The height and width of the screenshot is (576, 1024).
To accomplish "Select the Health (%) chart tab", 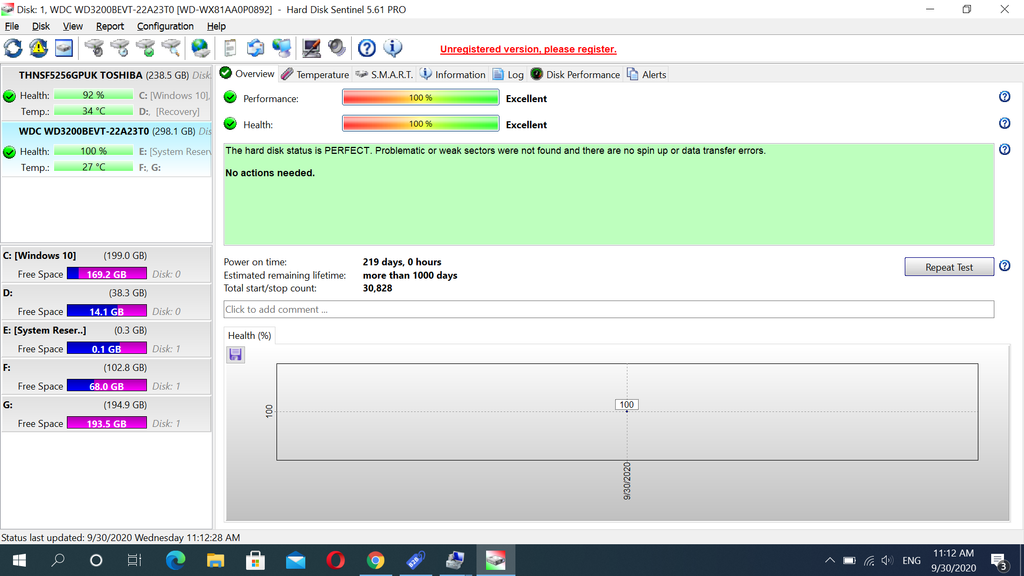I will 249,336.
